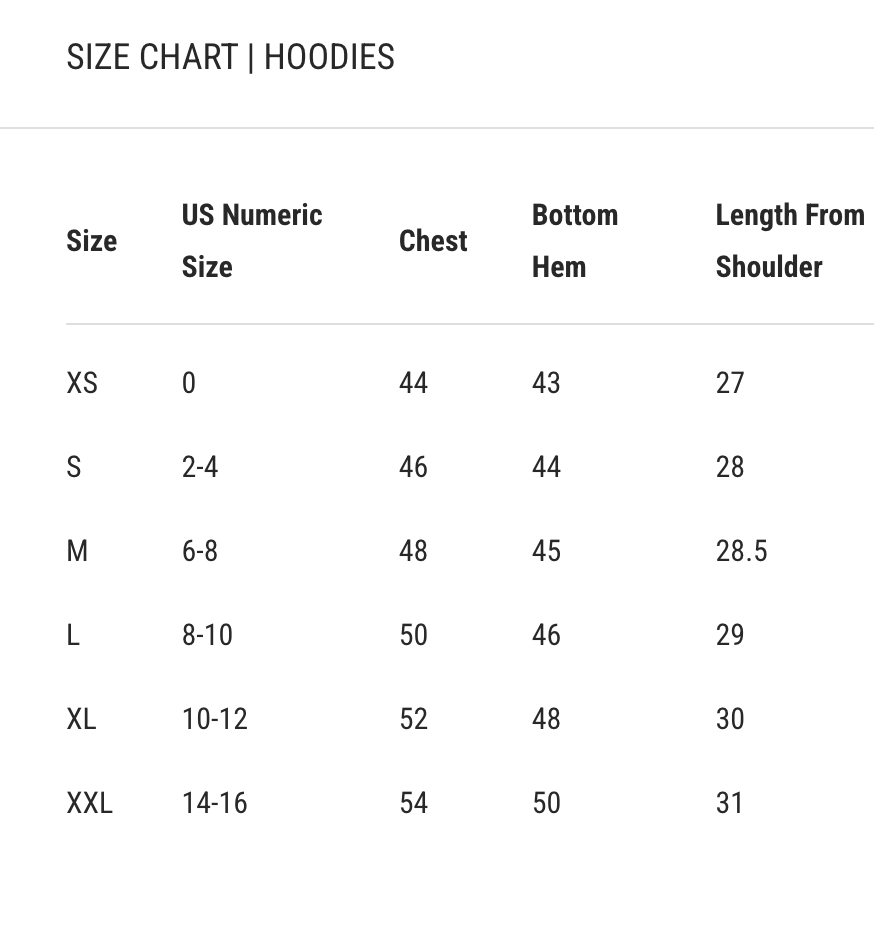Click the 'Size' column header

92,241
